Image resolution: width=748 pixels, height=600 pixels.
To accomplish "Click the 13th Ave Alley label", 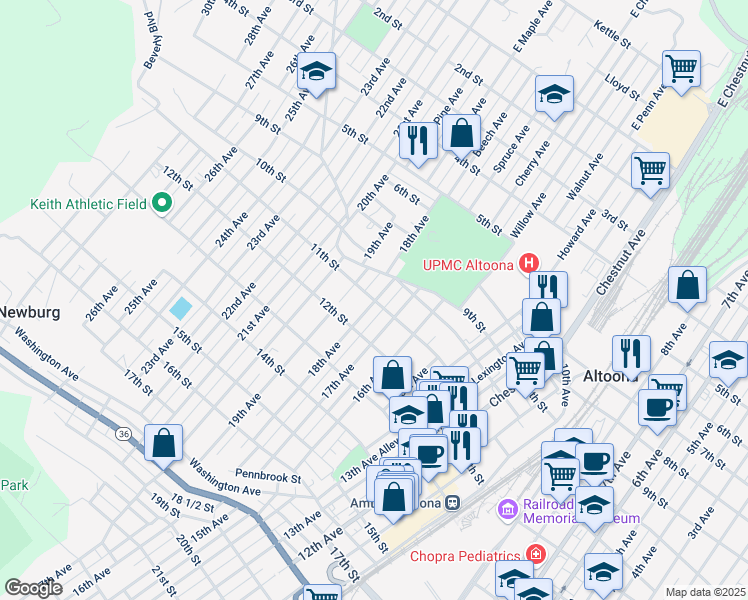I will [370, 460].
